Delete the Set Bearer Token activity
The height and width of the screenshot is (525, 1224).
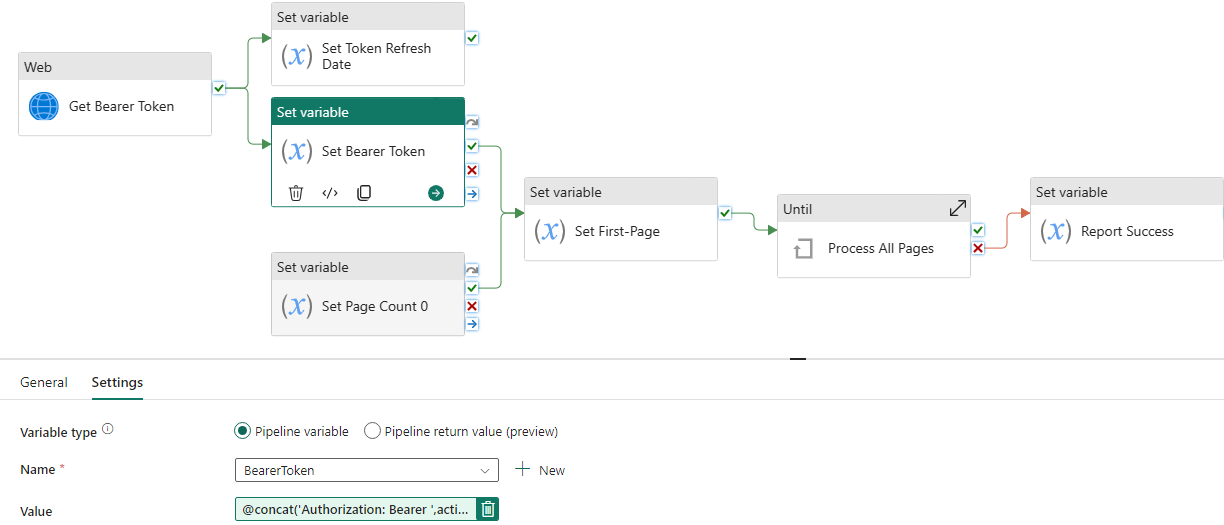click(296, 193)
